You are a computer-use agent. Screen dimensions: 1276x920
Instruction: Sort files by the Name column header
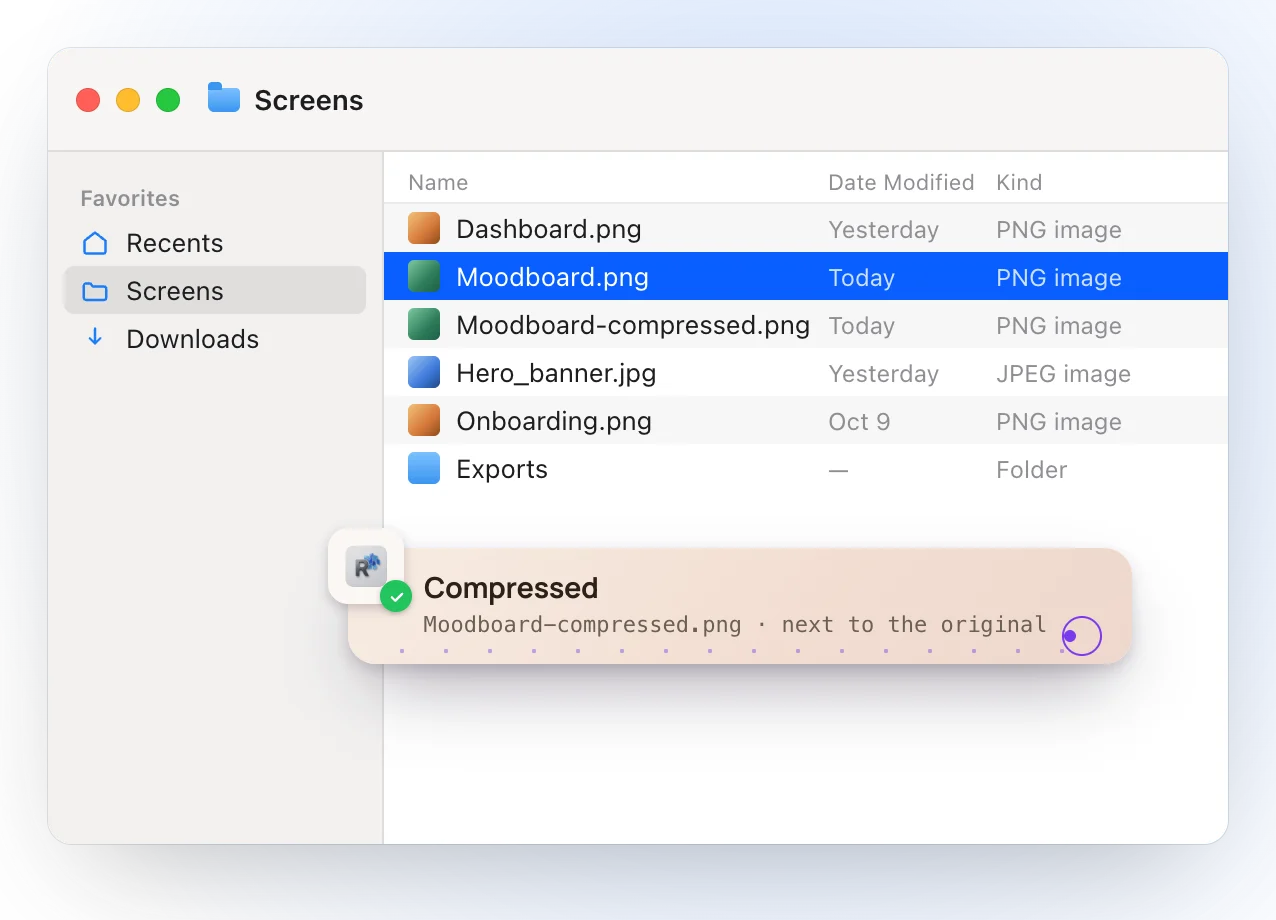(438, 182)
